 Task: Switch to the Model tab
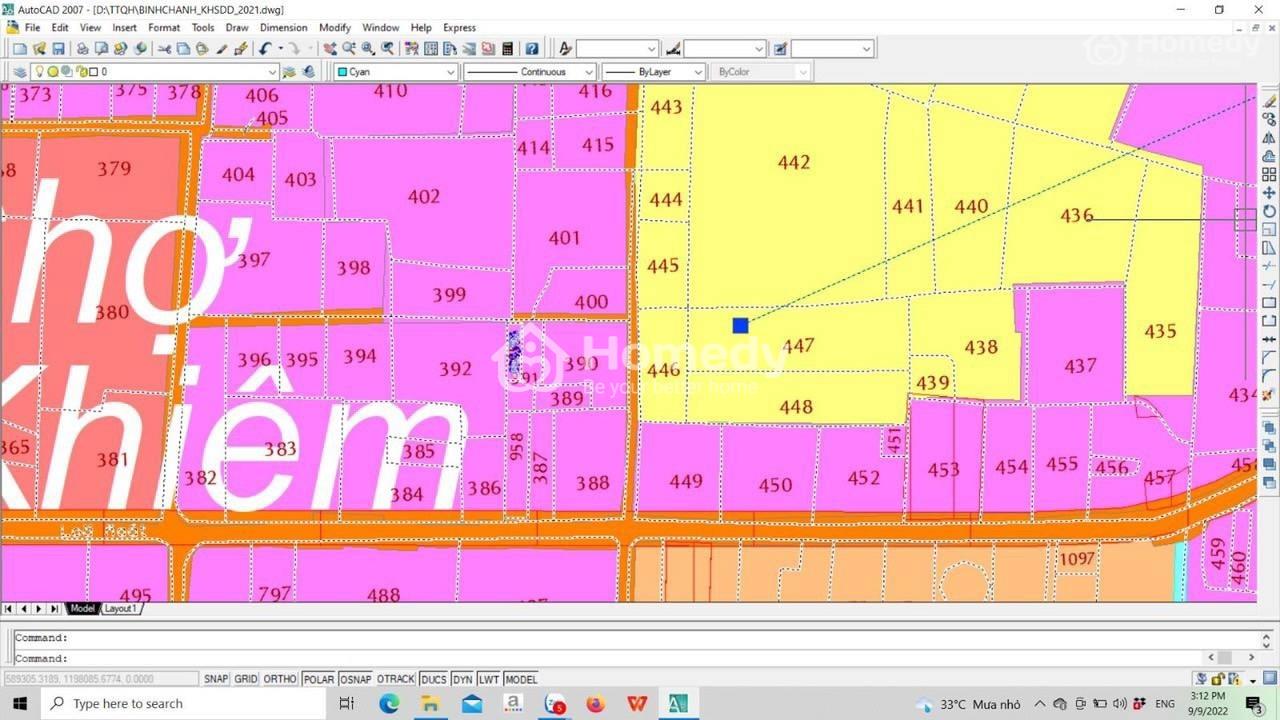point(82,608)
